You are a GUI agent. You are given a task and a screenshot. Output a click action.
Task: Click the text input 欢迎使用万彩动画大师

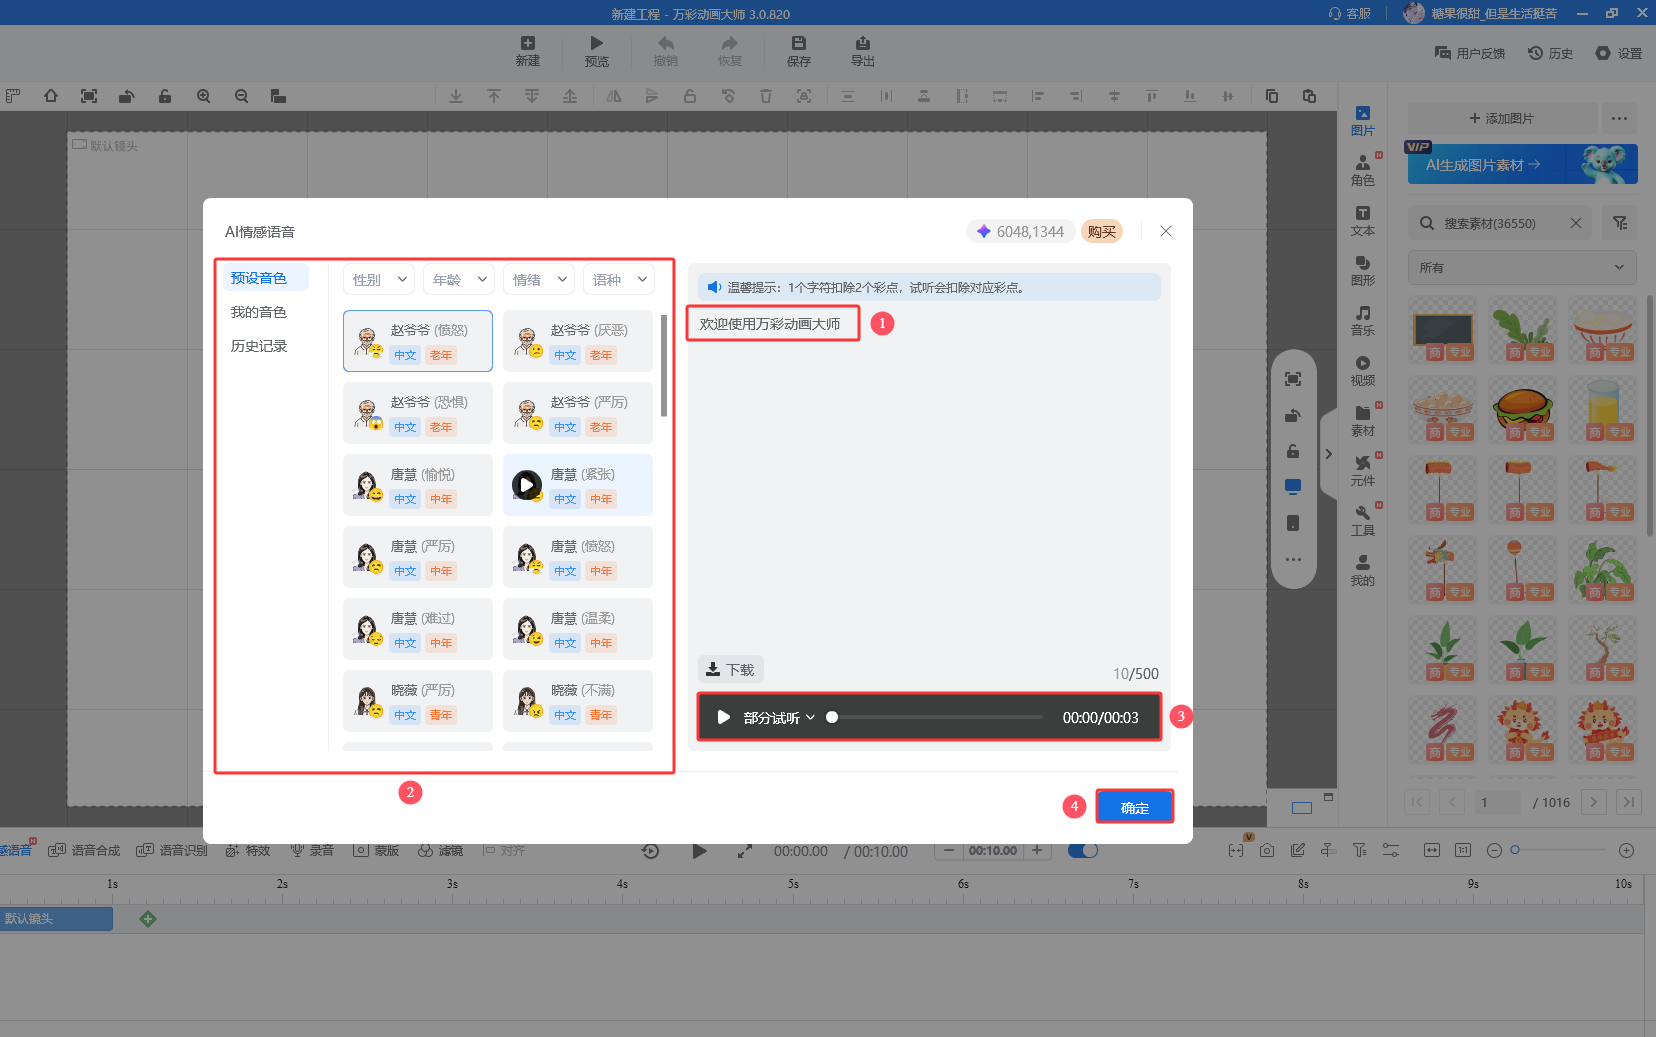pos(771,324)
